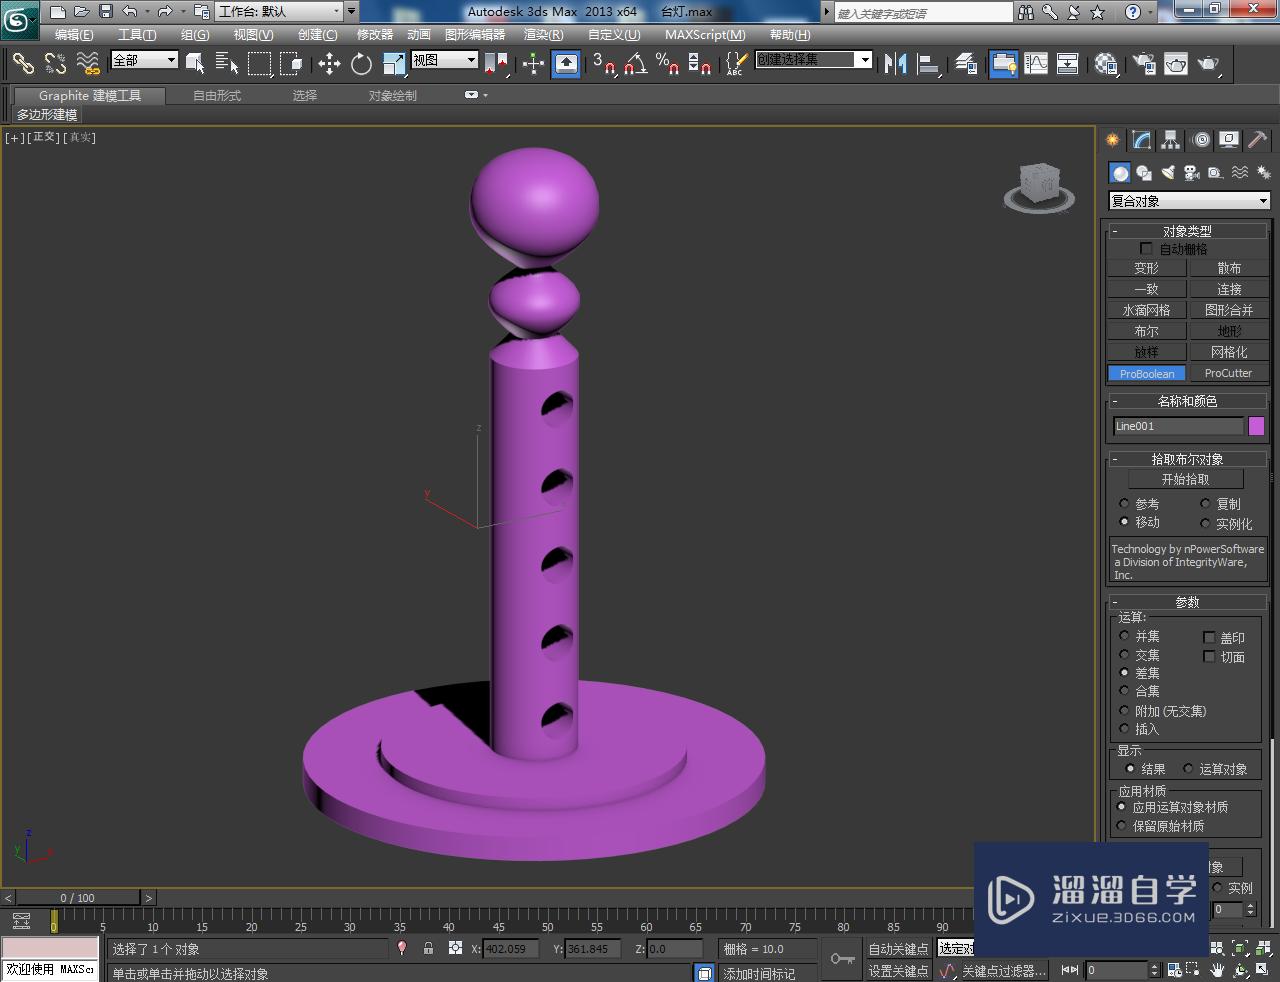Open the 复合对象 category dropdown

pos(1189,201)
